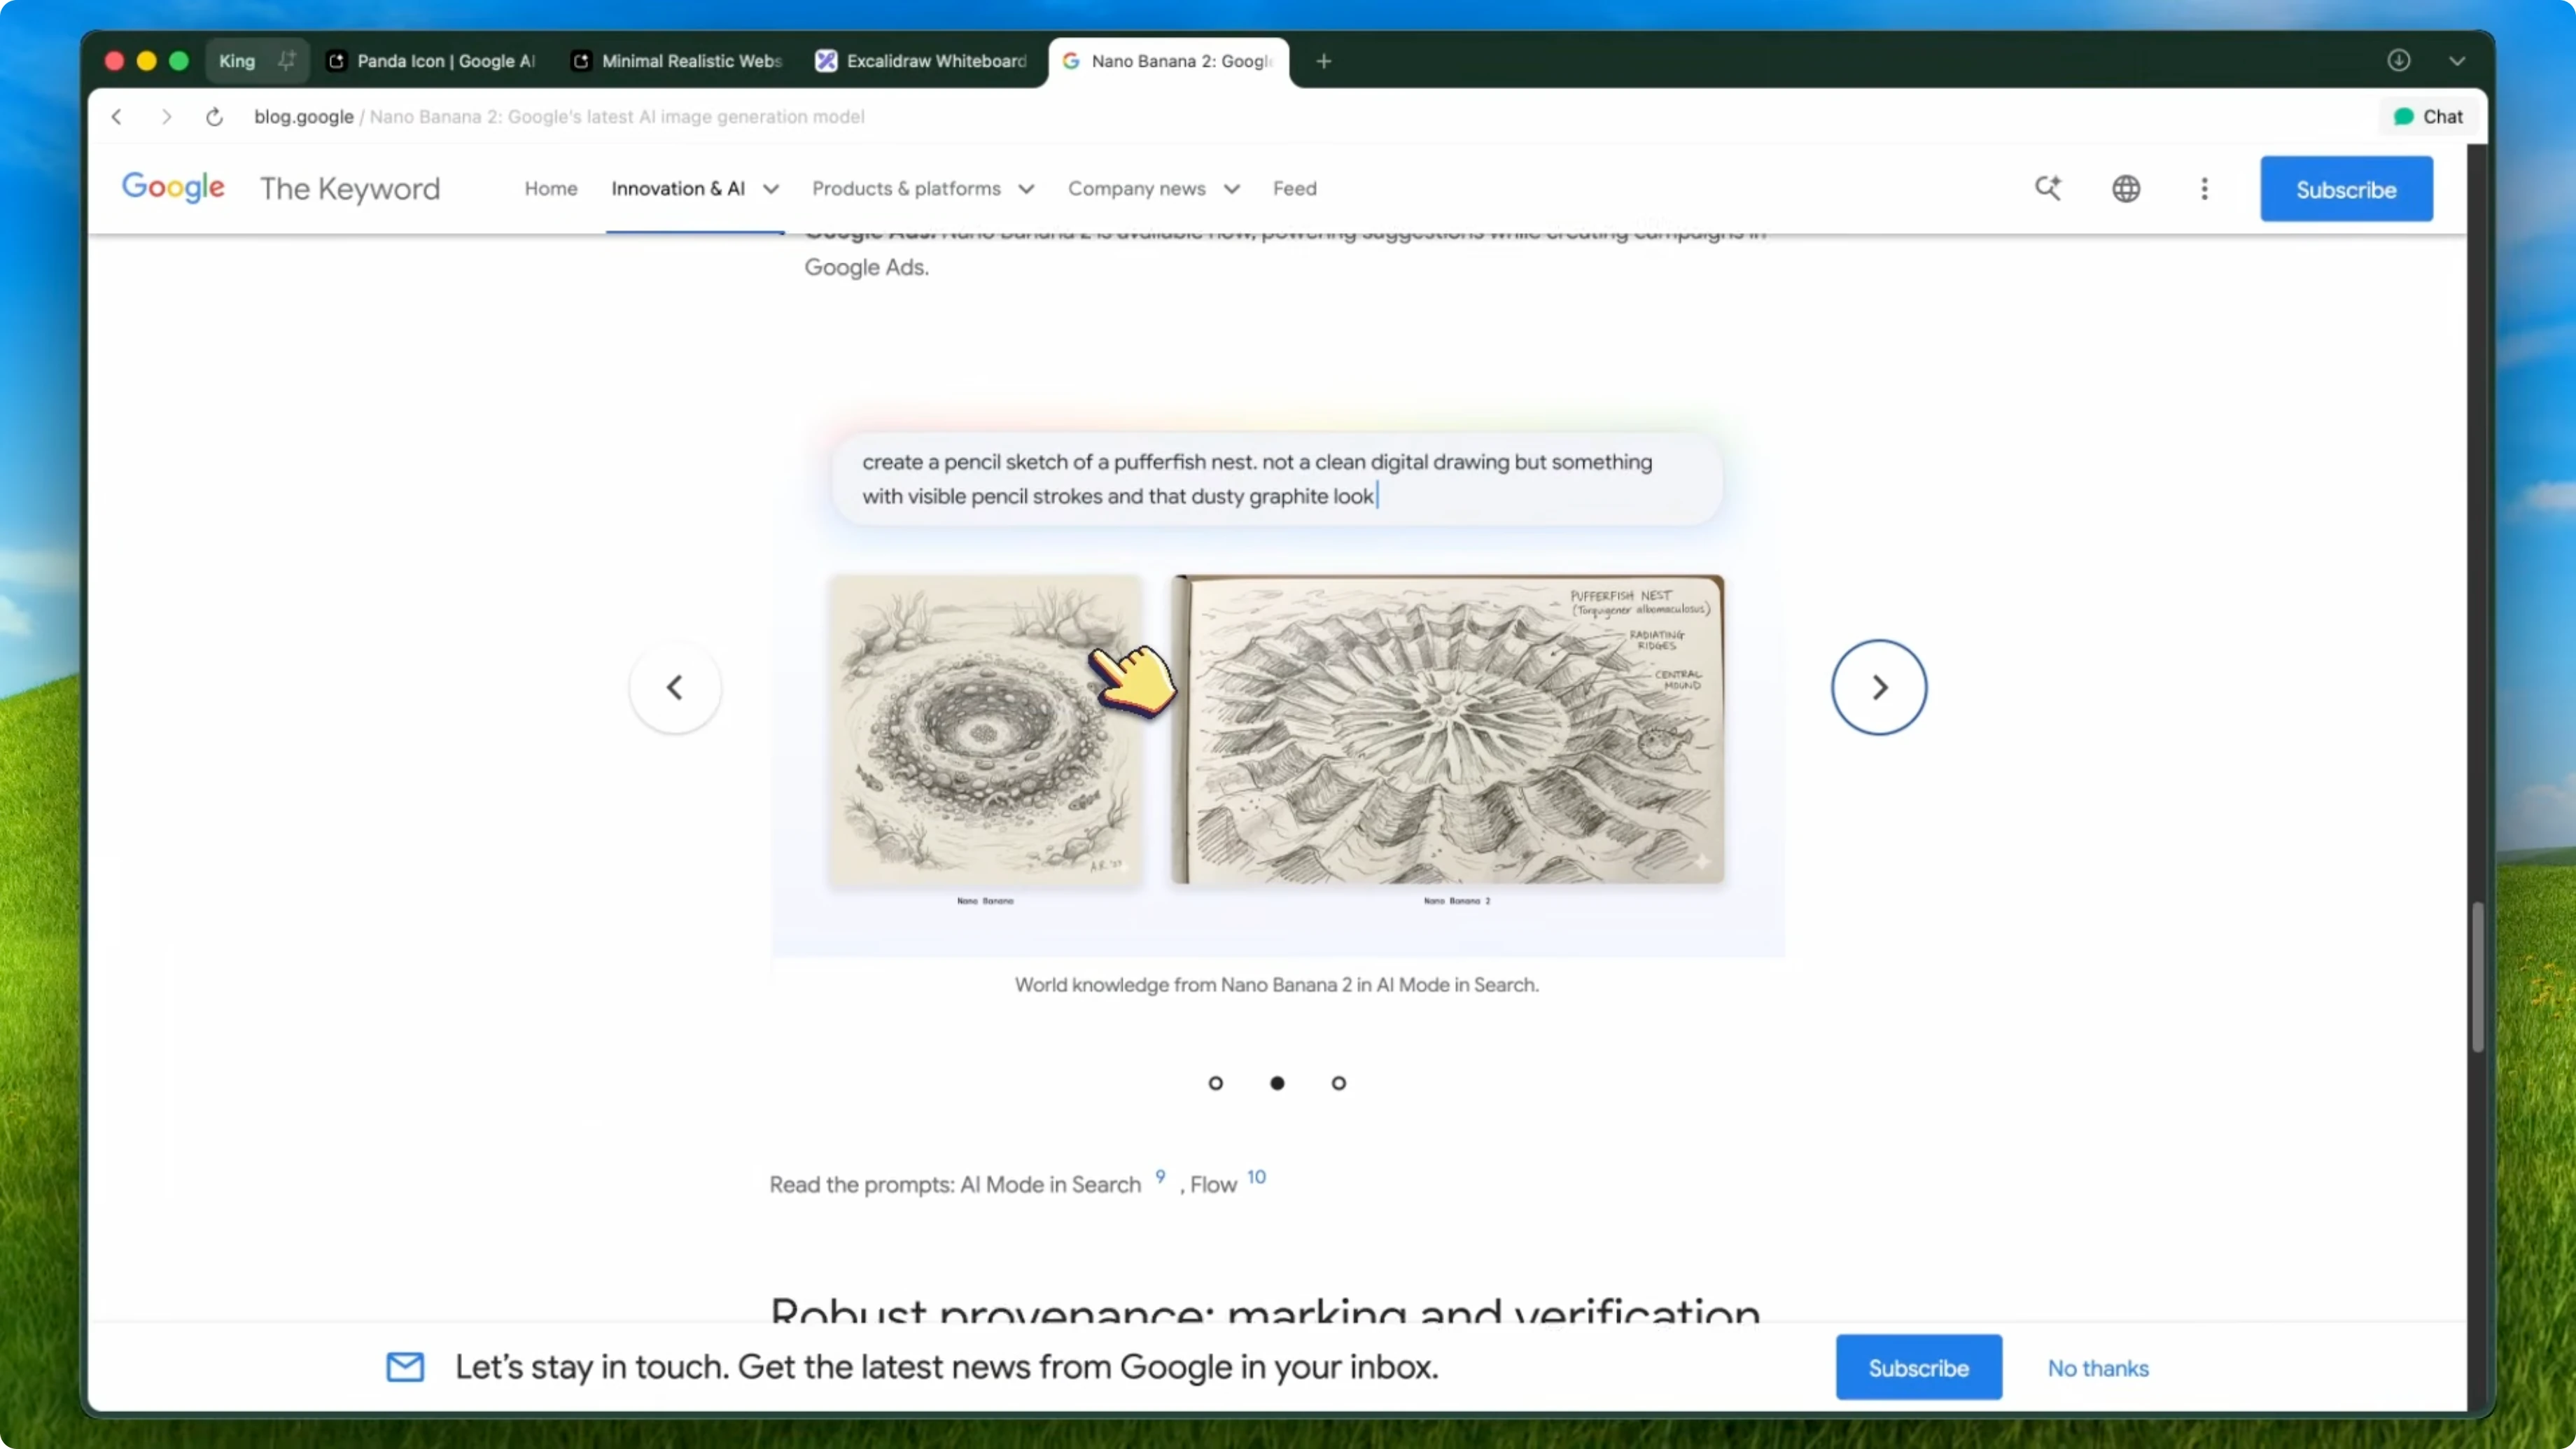Select the third carousel dot

tap(1339, 1083)
